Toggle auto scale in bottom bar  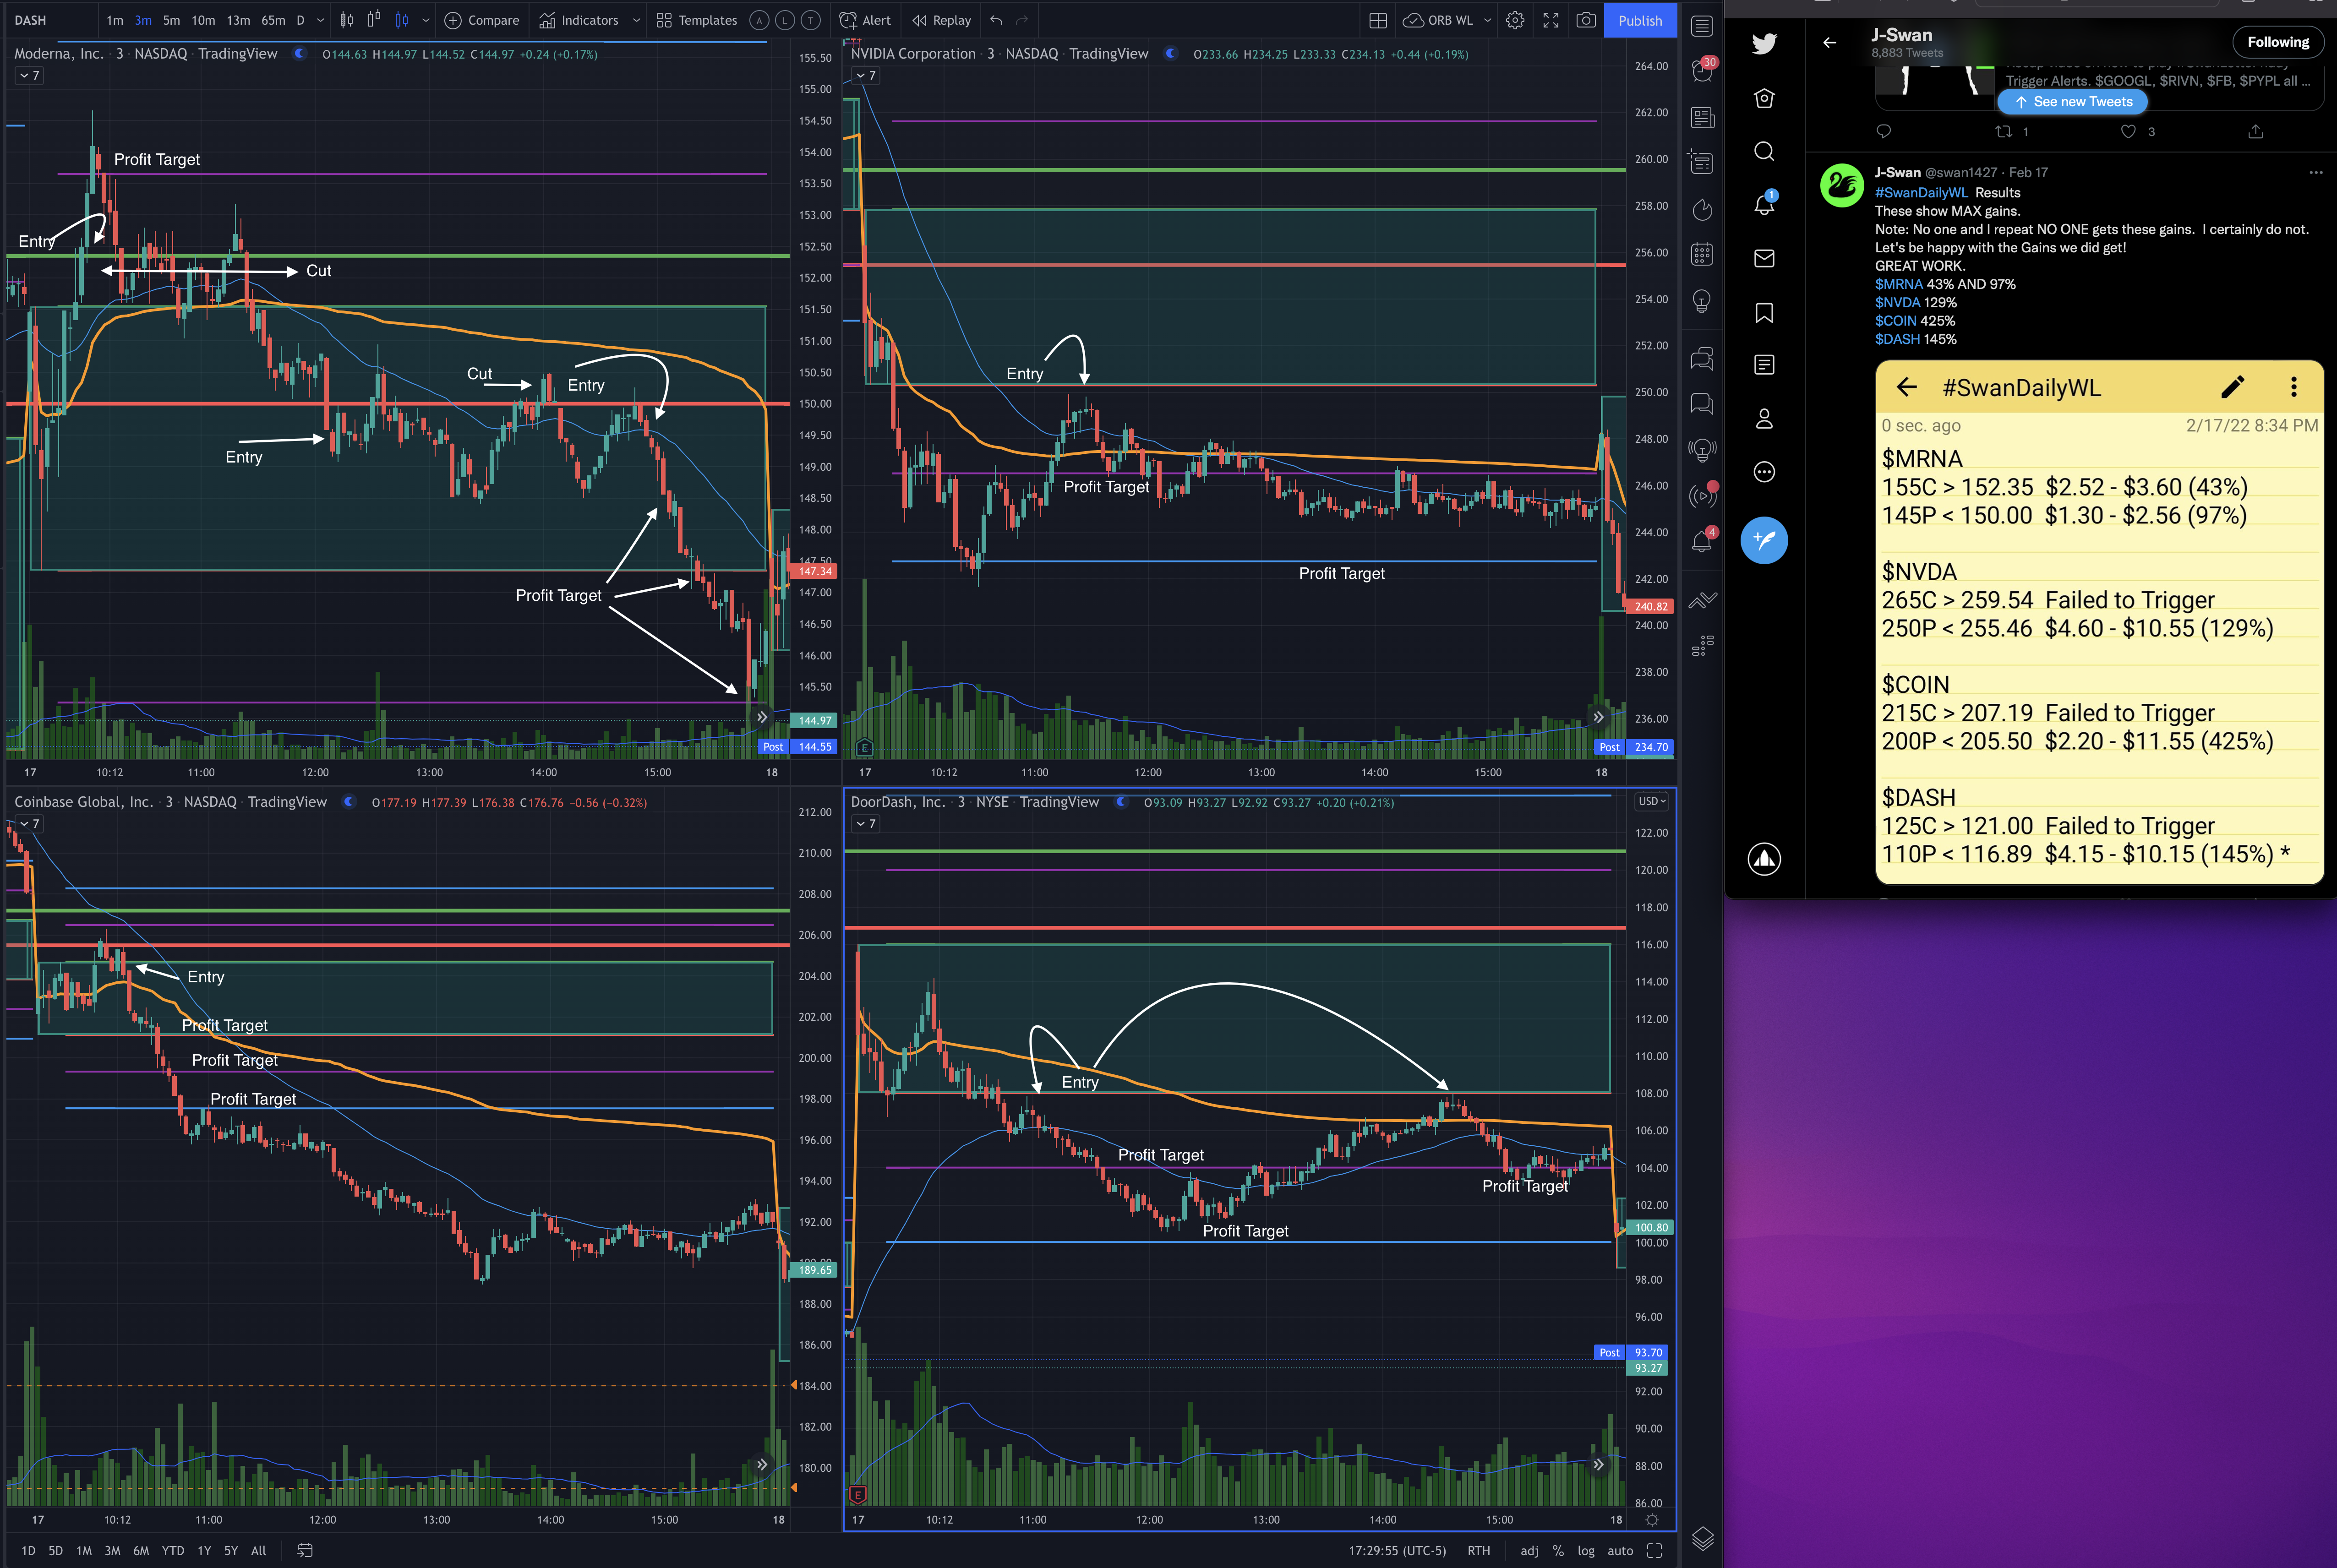1620,1551
